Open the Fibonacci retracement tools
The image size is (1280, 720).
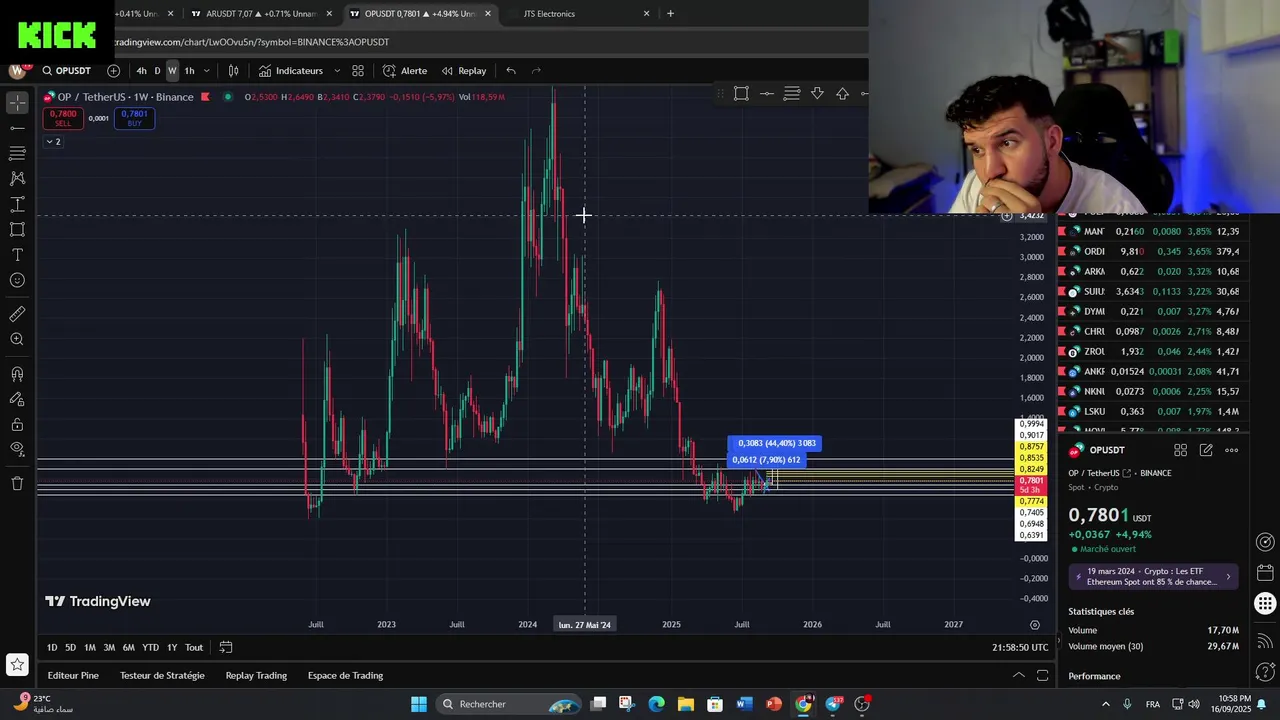[17, 153]
